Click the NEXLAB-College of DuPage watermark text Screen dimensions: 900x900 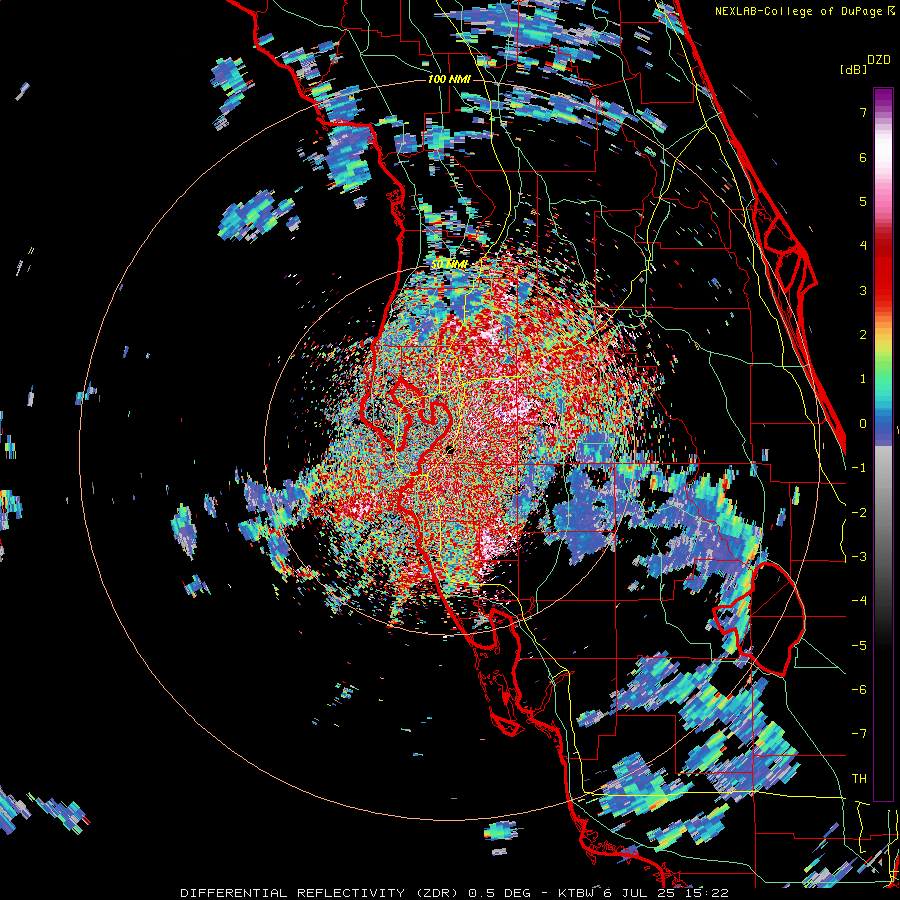coord(804,11)
